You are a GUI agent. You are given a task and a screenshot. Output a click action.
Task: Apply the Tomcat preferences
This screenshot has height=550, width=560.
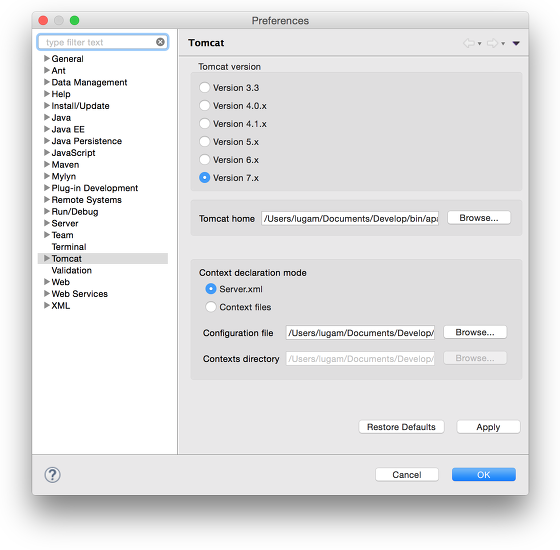pyautogui.click(x=488, y=427)
